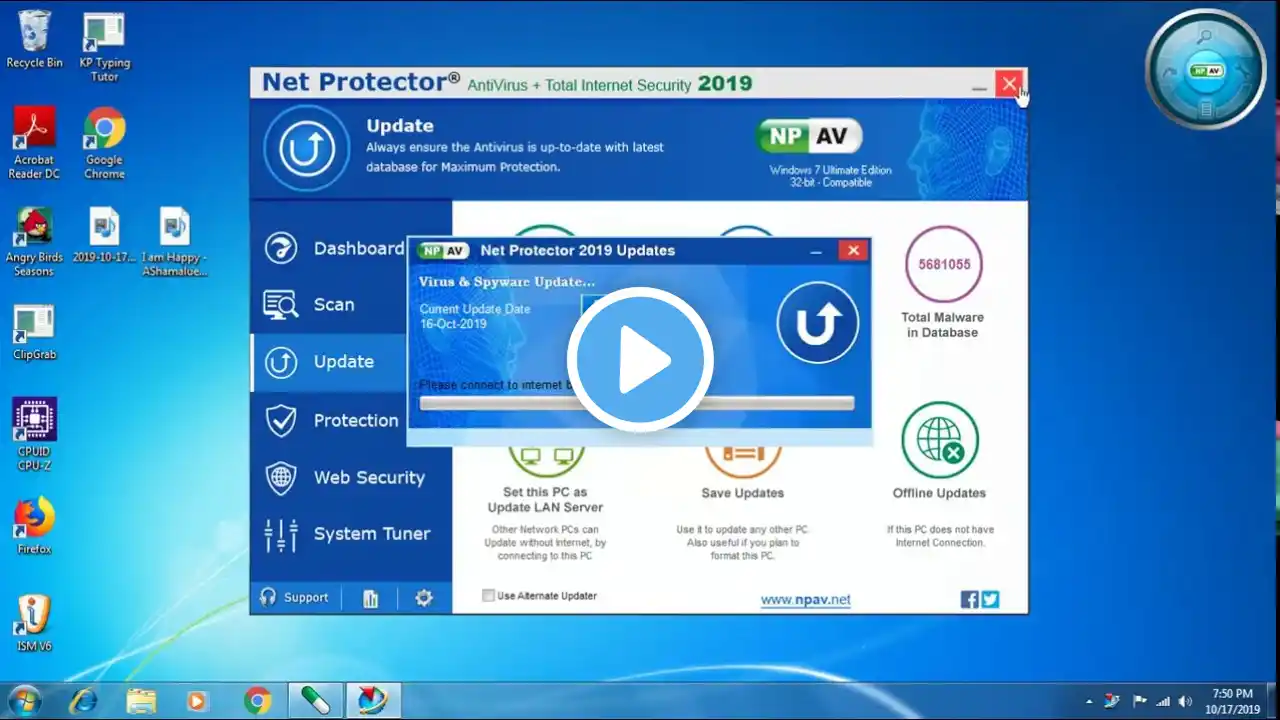1280x720 pixels.
Task: Click the NP AV logo in the header
Action: 810,136
